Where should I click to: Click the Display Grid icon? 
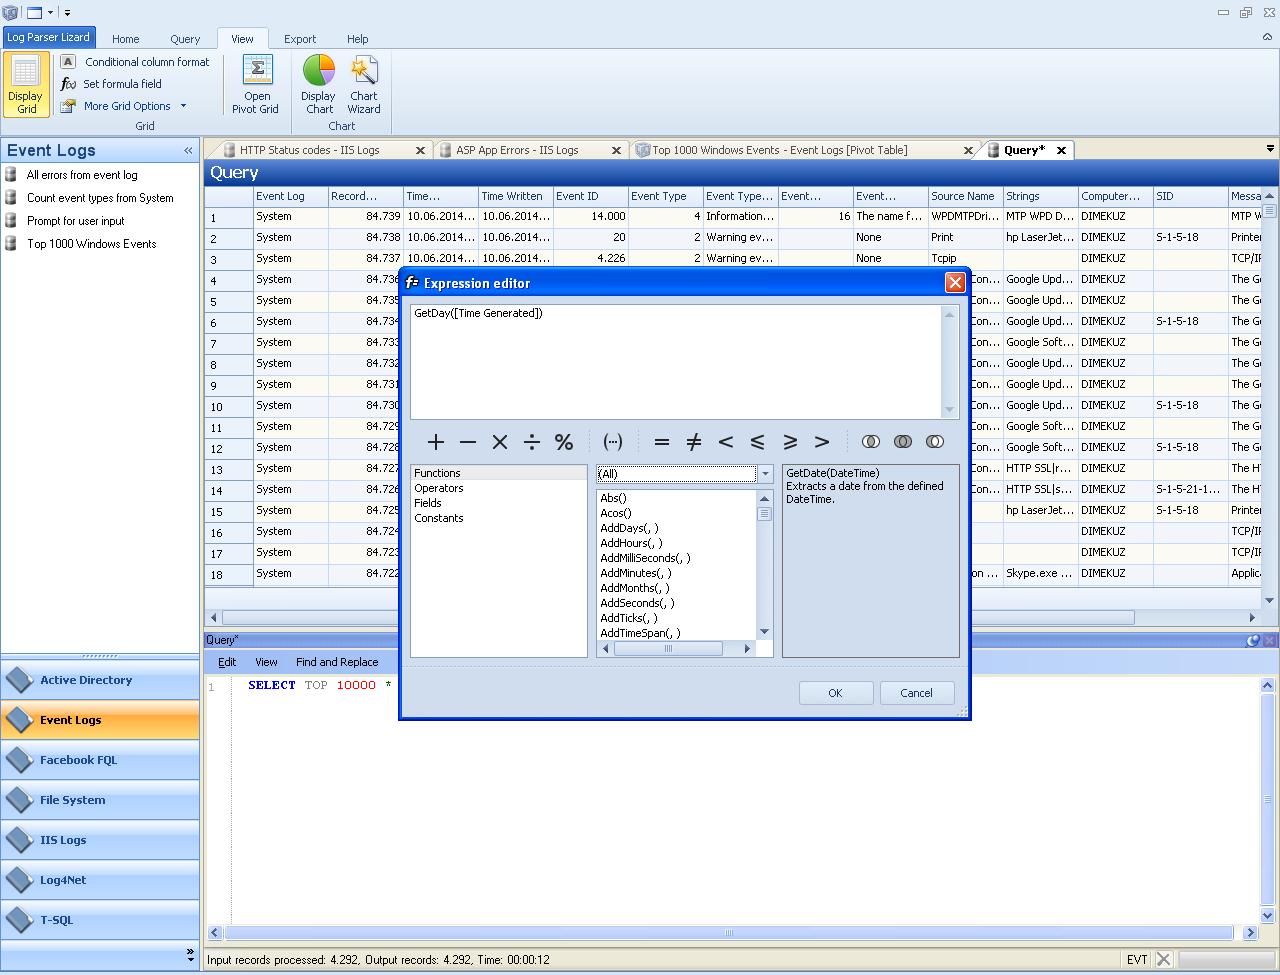26,84
